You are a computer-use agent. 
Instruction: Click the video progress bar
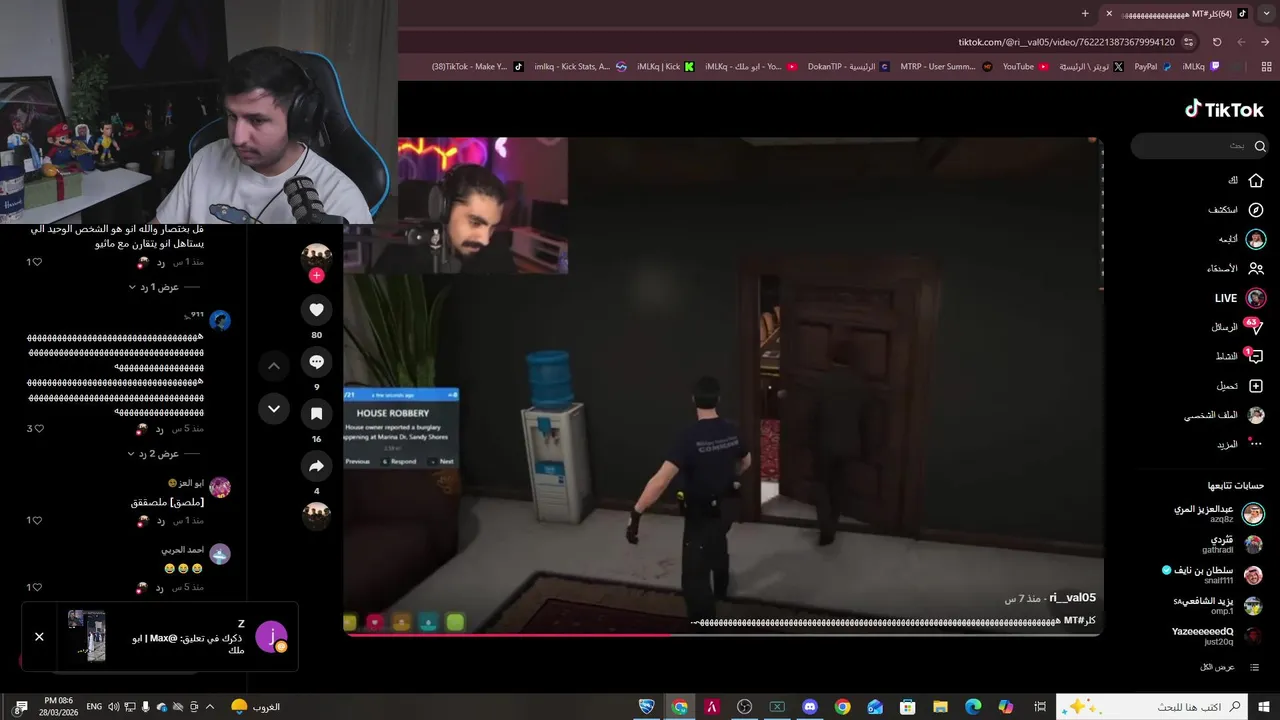[x=723, y=634]
